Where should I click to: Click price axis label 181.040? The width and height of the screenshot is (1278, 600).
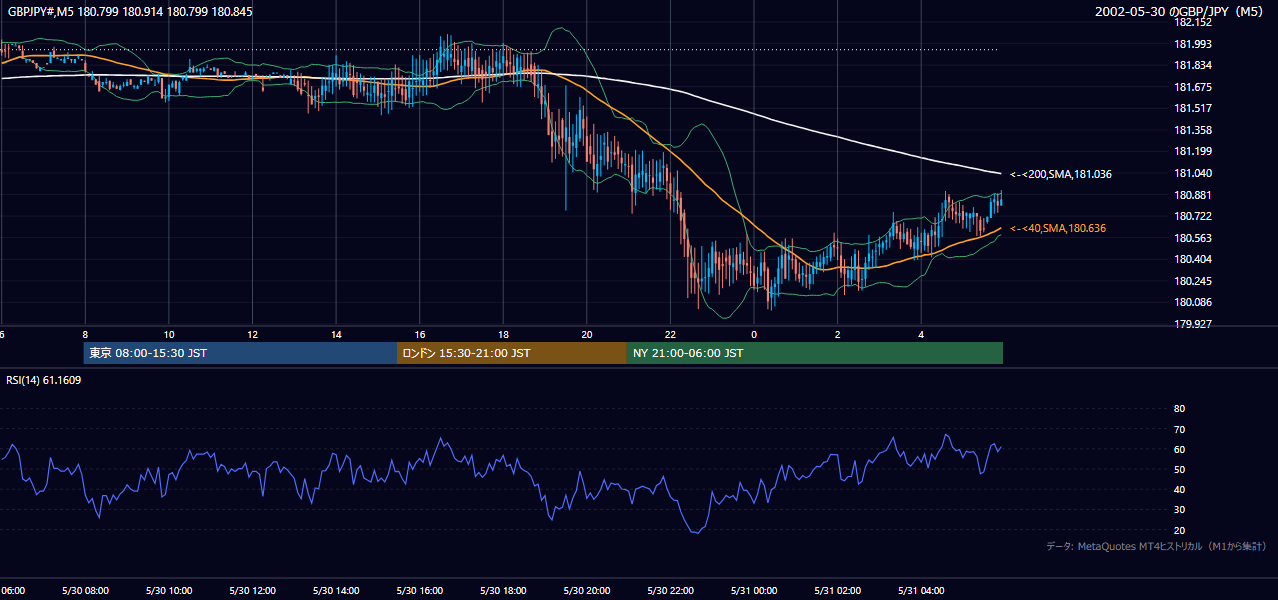tap(1193, 173)
